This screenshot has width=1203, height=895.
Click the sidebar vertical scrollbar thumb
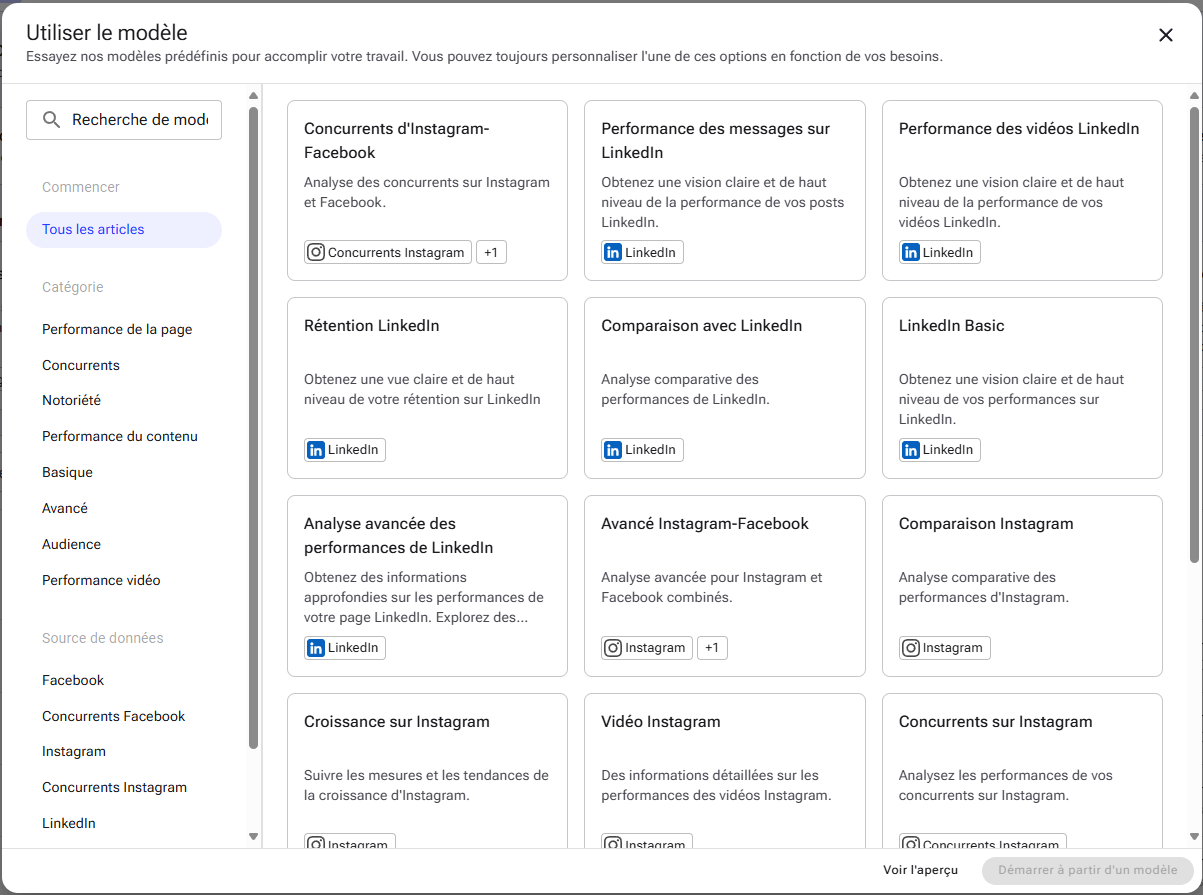[253, 428]
